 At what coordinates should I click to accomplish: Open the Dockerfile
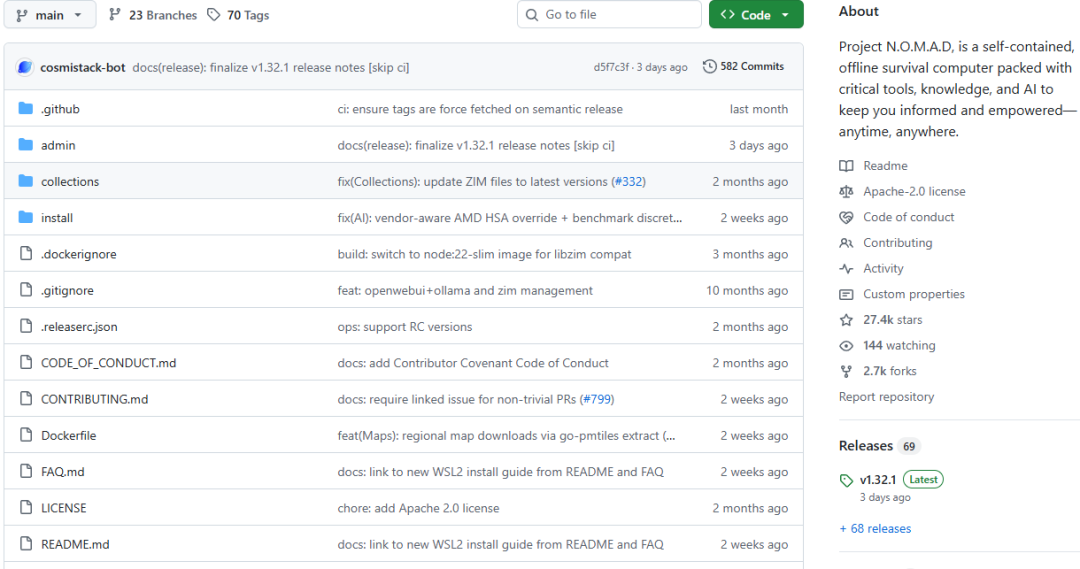click(x=68, y=435)
